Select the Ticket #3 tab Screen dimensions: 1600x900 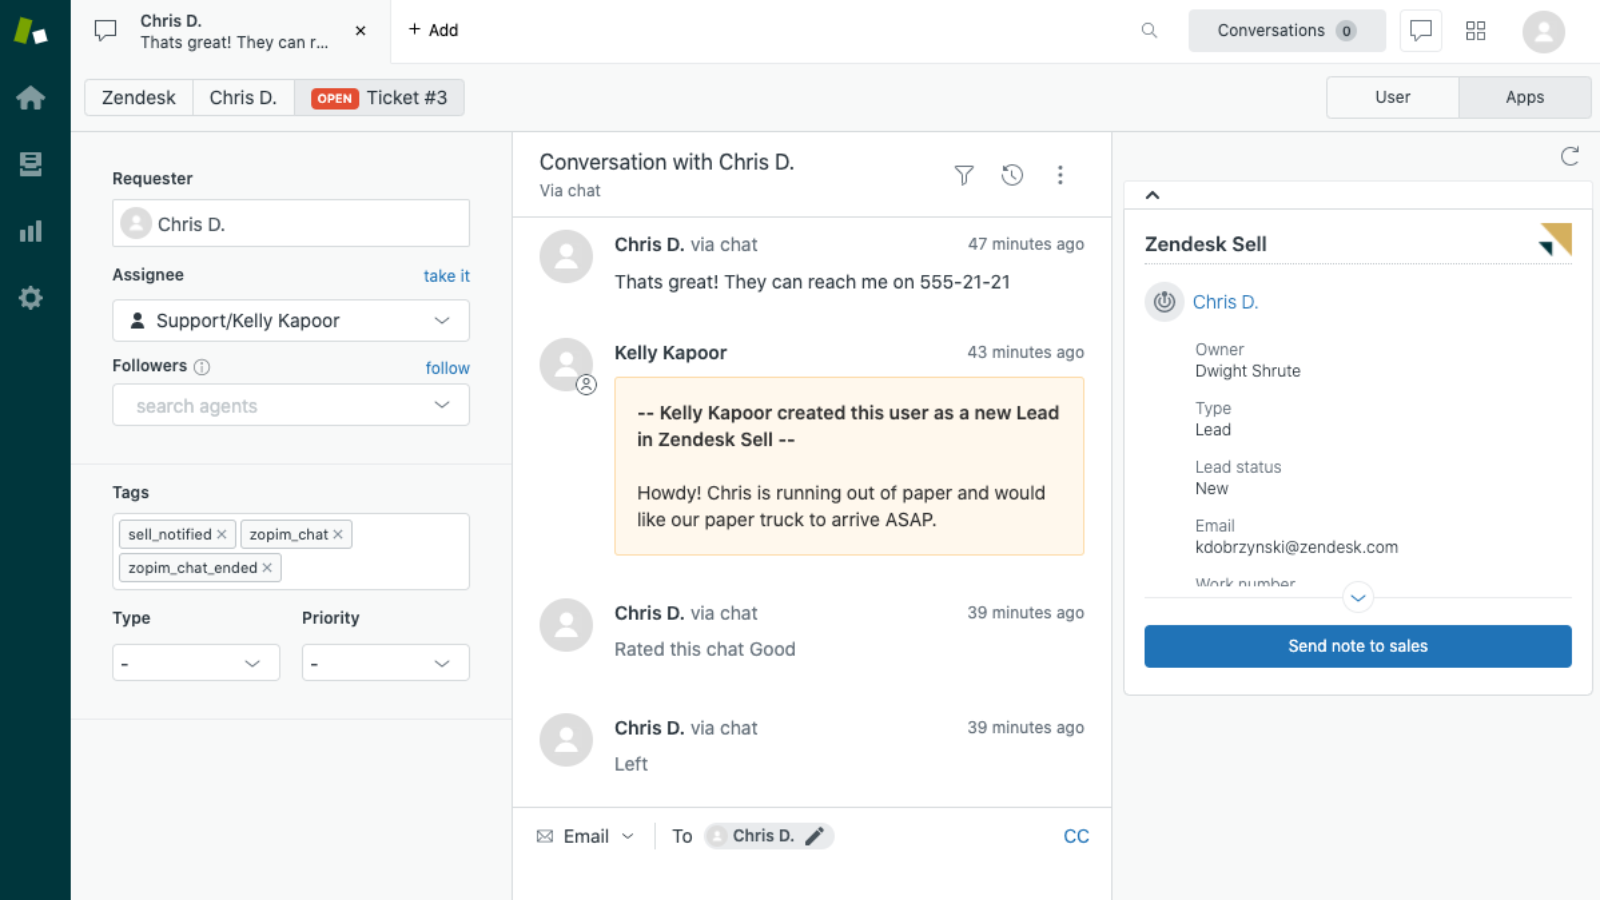point(379,97)
